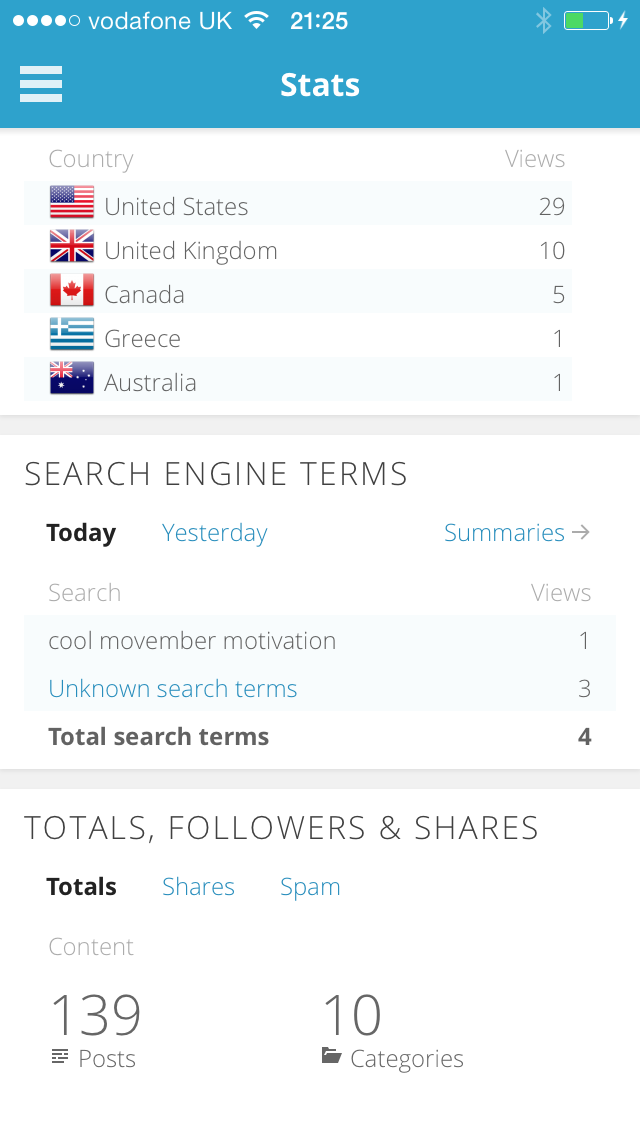Switch to the Shares tab
The width and height of the screenshot is (640, 1136).
(198, 887)
